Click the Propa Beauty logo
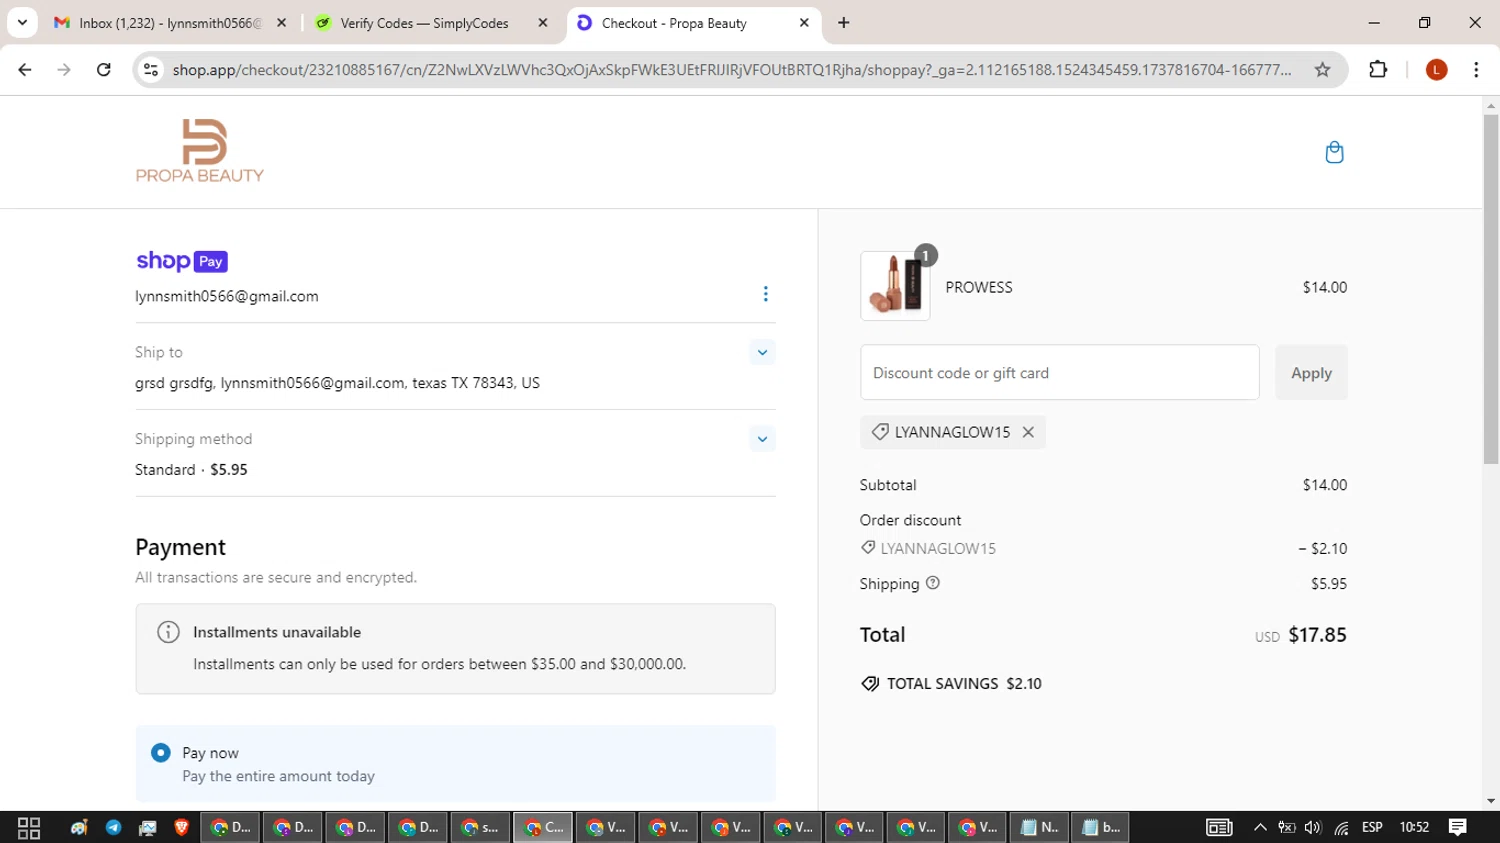1500x843 pixels. [200, 151]
